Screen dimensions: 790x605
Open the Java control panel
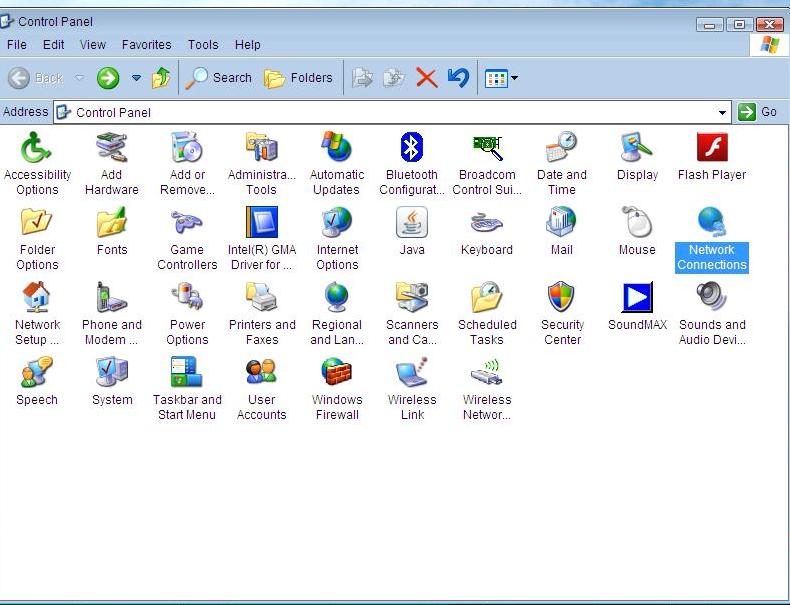(412, 231)
